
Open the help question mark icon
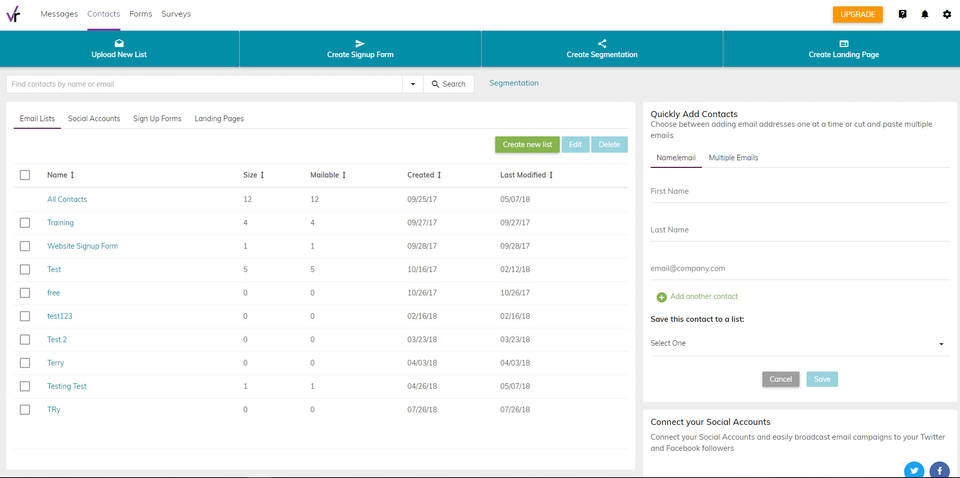903,14
